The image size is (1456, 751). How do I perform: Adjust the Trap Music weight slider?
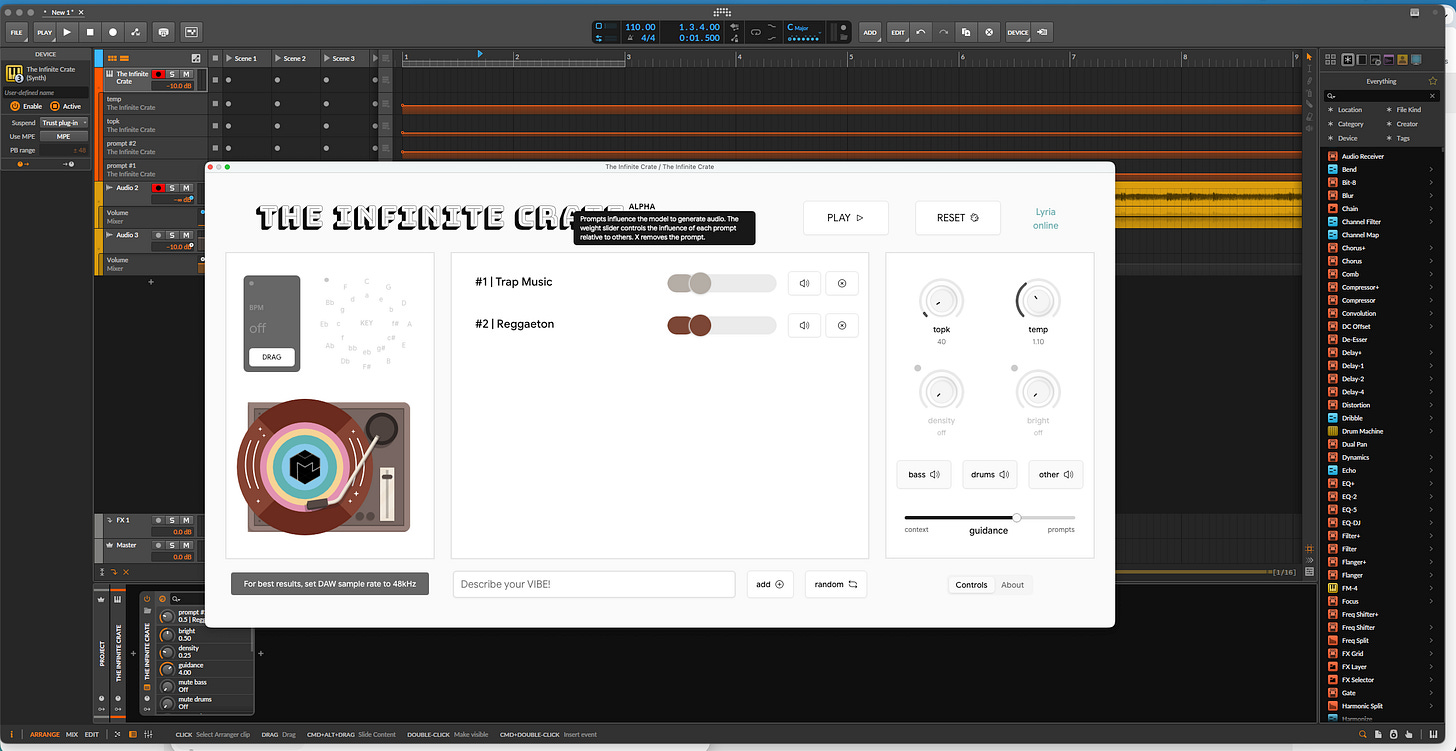(722, 283)
